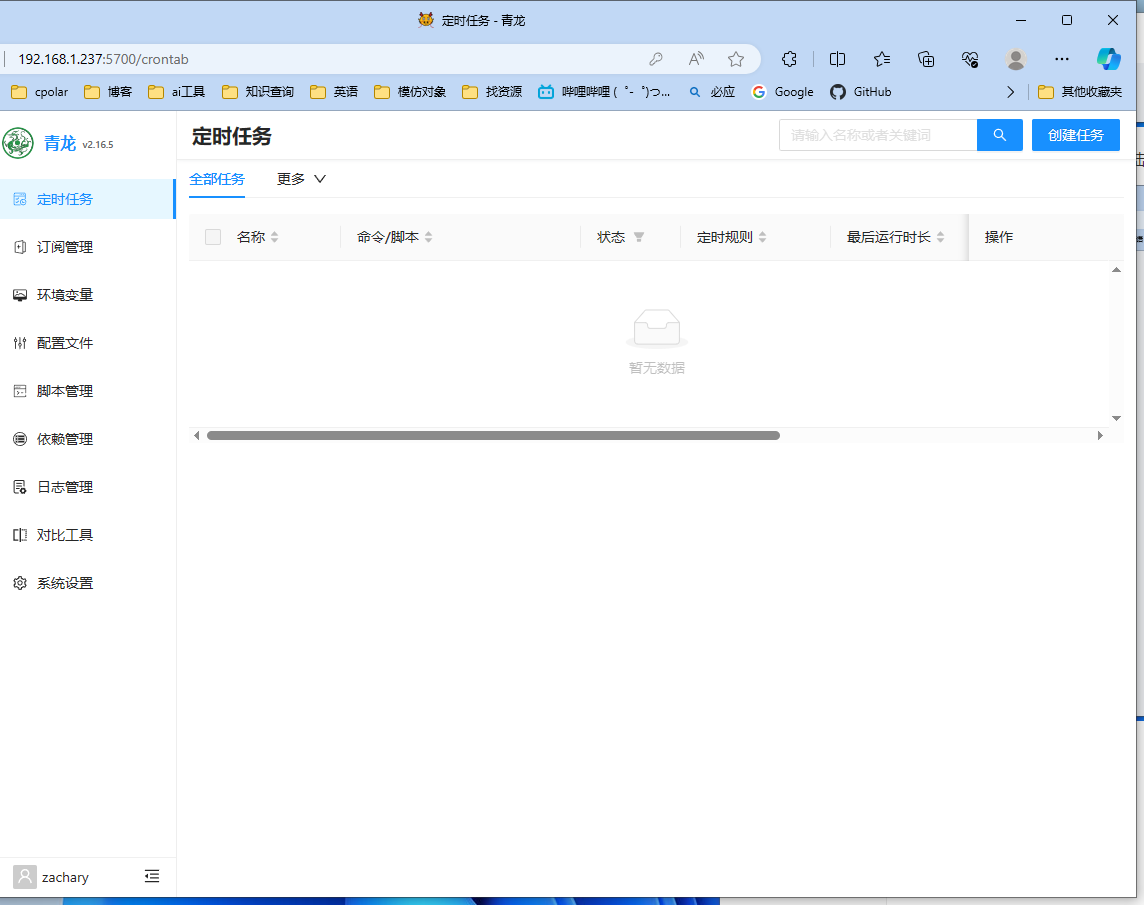
Task: Click the horizontal table scrollbar thumb
Action: [493, 436]
